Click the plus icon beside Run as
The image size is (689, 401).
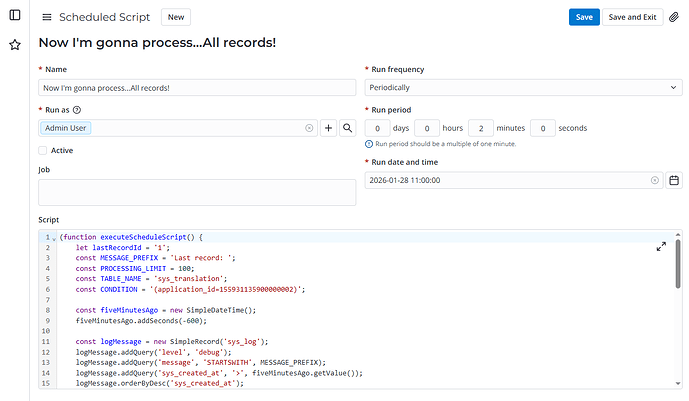tap(328, 128)
